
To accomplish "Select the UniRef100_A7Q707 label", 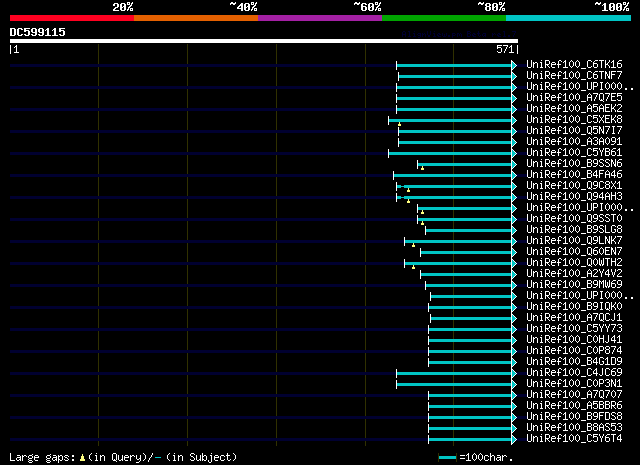I will 574,395.
